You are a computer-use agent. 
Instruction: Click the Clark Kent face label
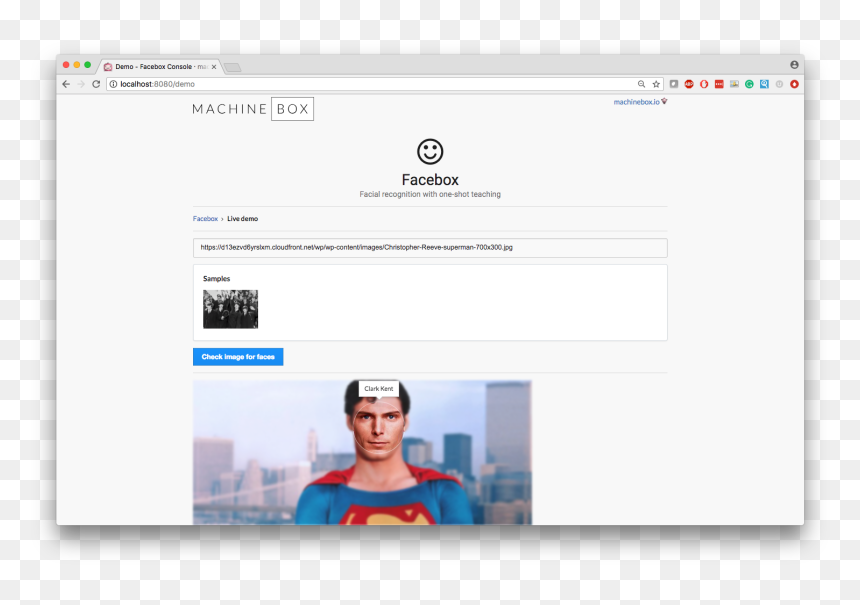(378, 388)
